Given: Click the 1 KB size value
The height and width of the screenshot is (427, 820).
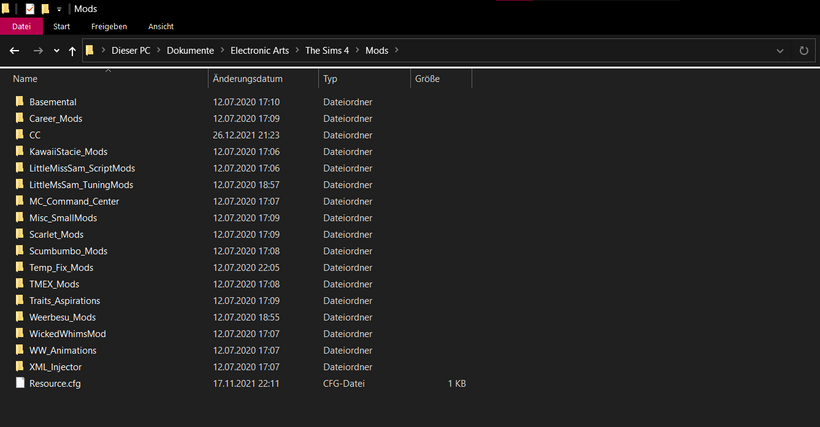Looking at the screenshot, I should [457, 383].
